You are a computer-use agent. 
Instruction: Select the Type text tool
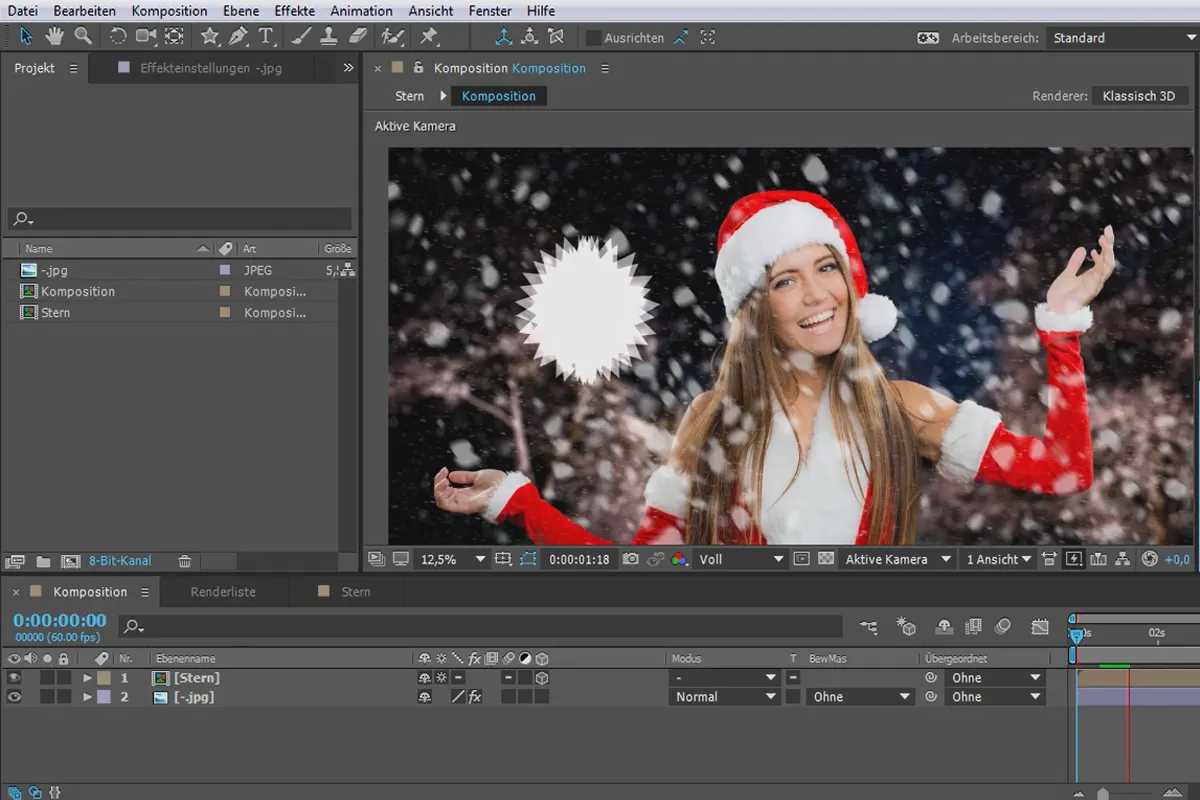tap(266, 37)
